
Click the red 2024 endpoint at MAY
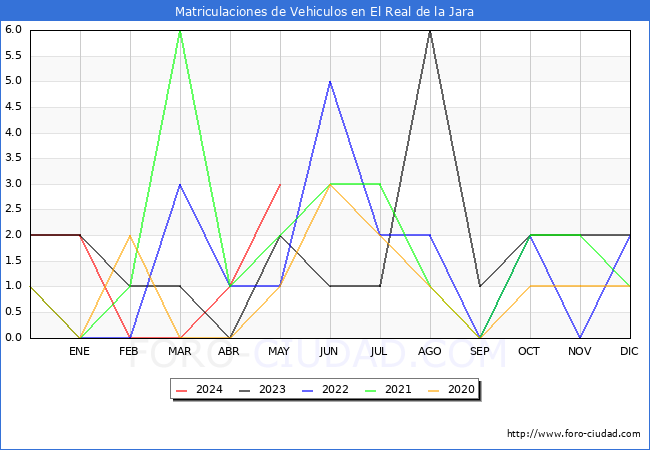point(280,184)
